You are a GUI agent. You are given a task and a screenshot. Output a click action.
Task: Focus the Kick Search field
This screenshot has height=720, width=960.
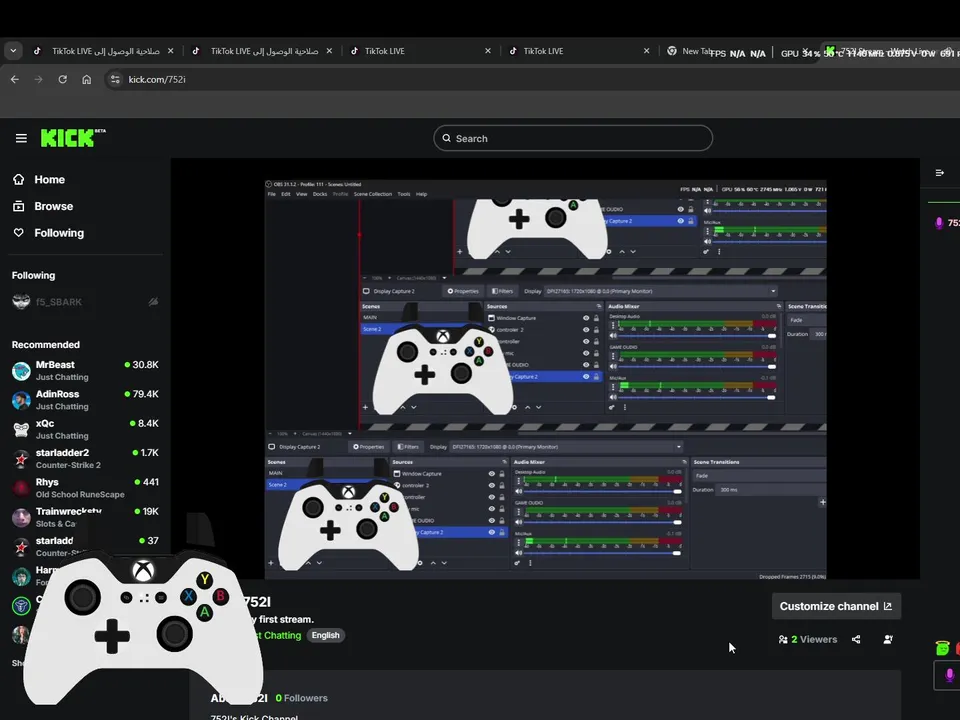(x=573, y=138)
